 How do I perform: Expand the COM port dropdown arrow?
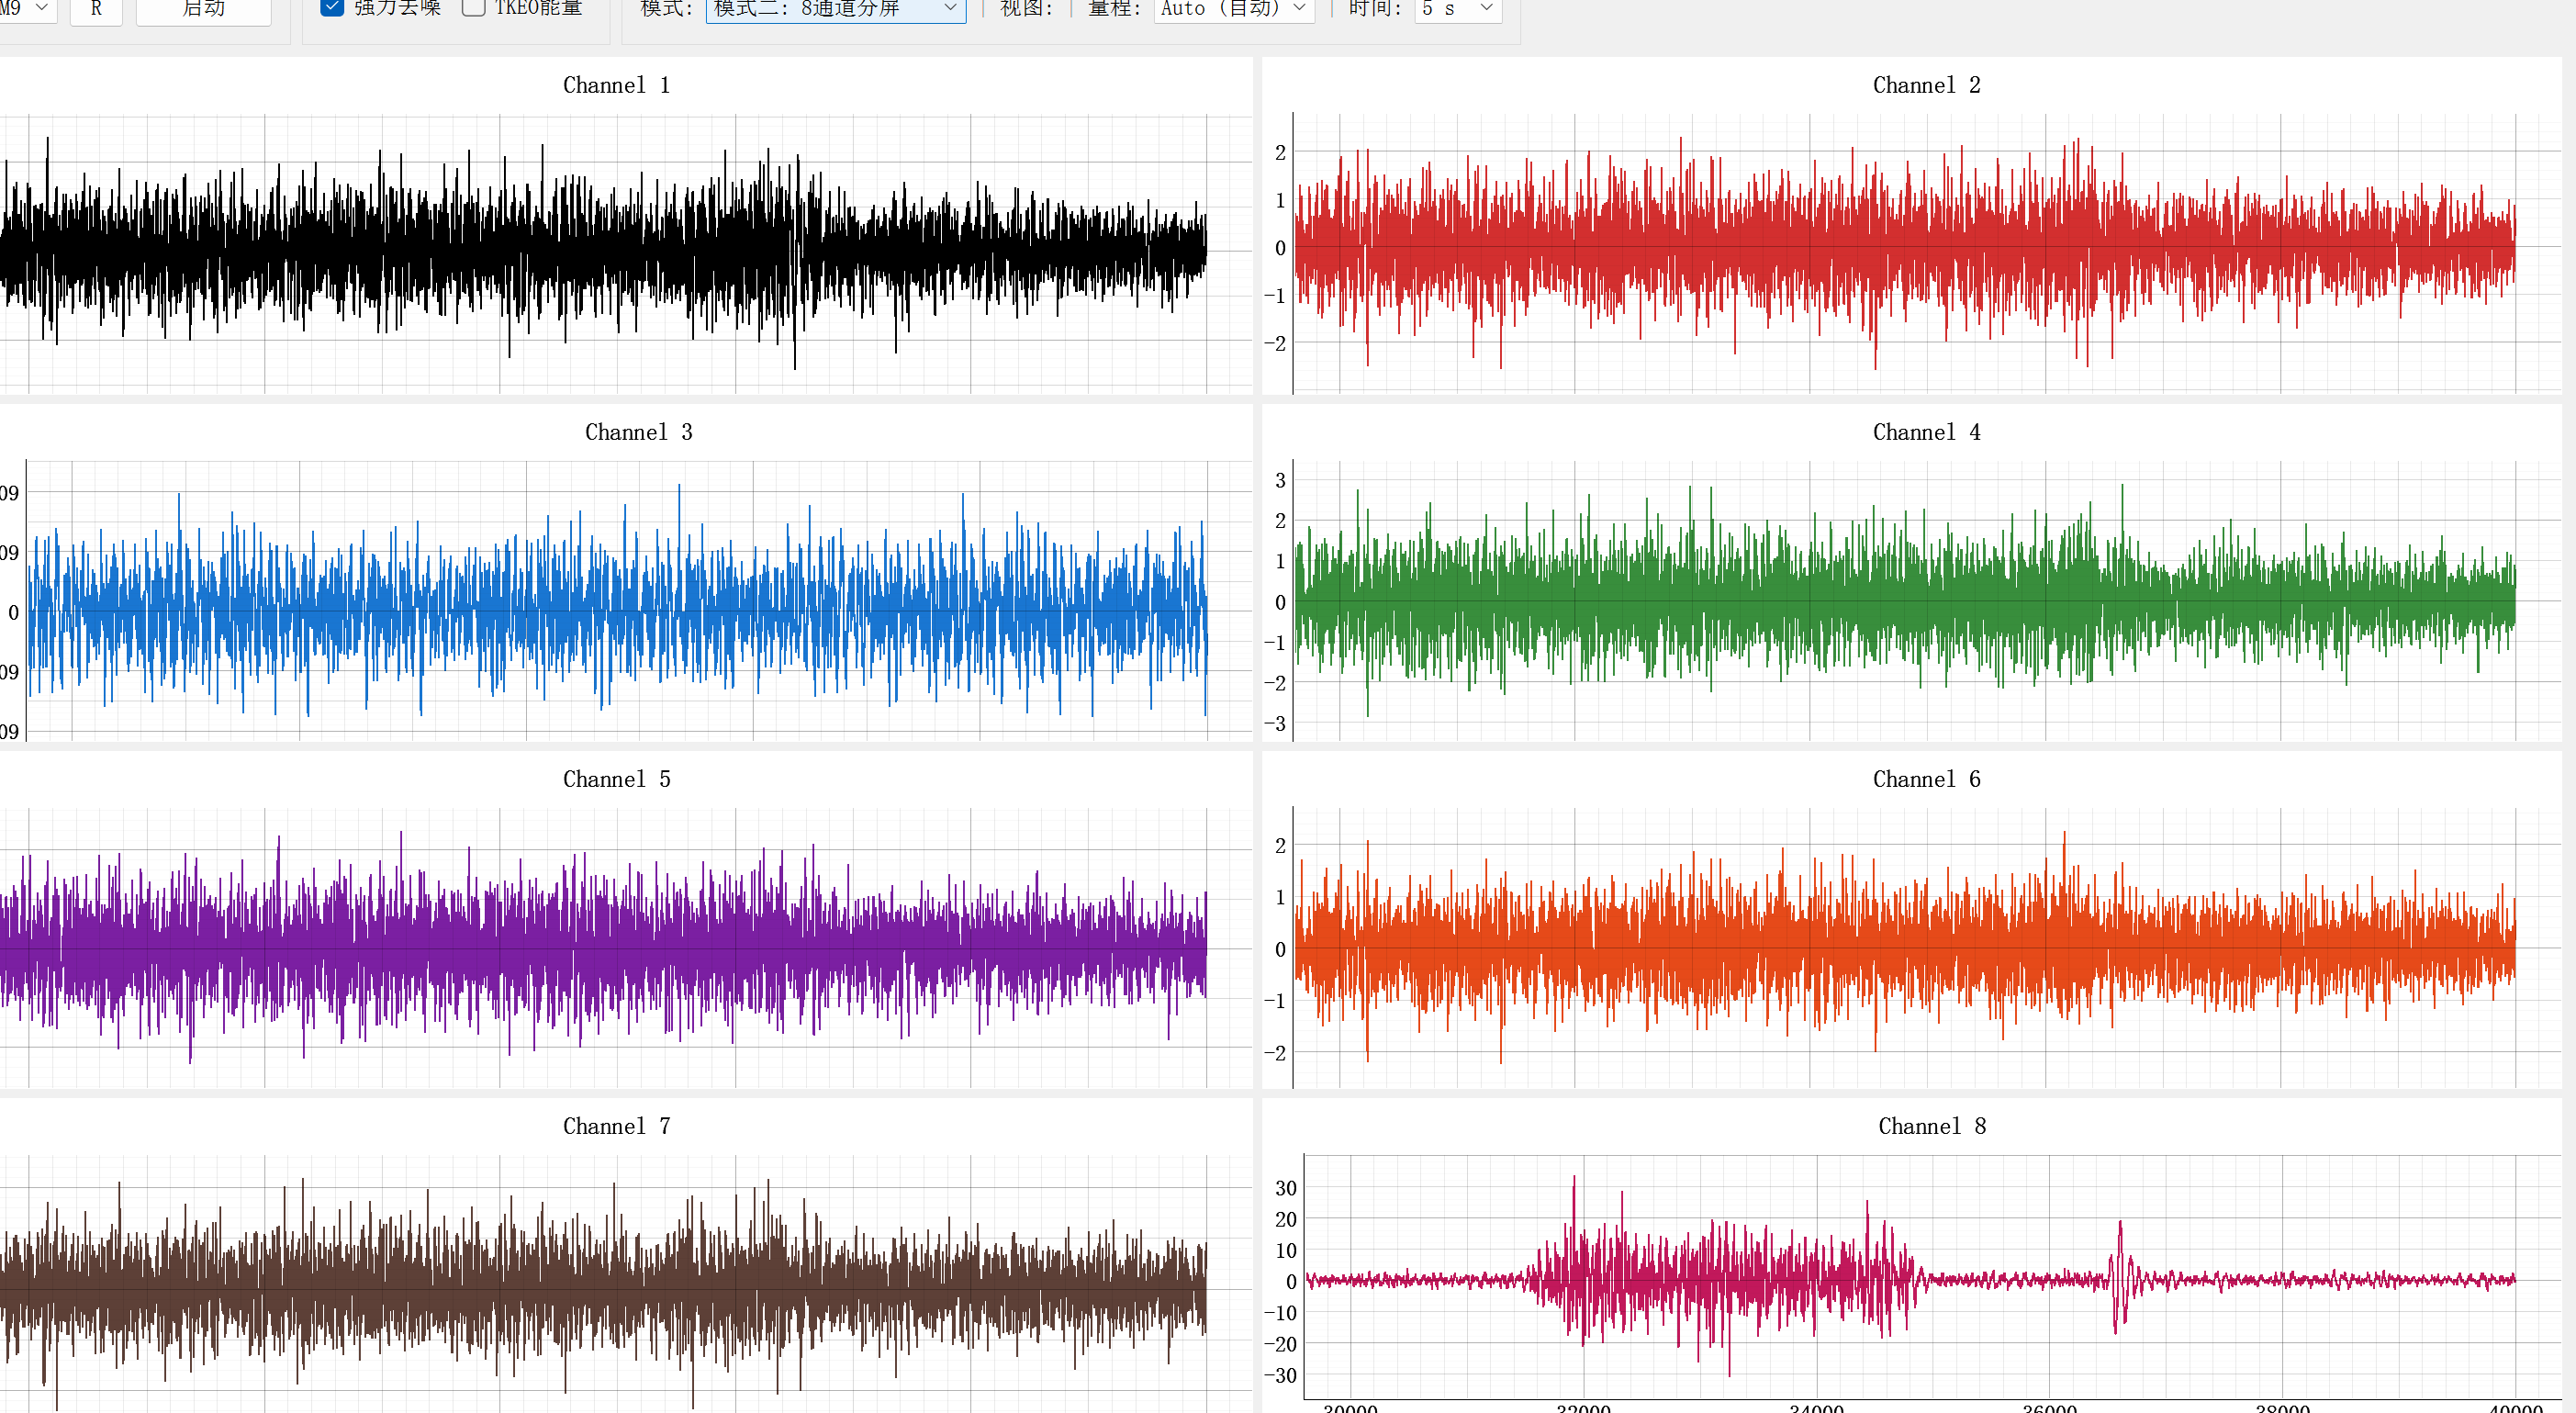[x=42, y=8]
